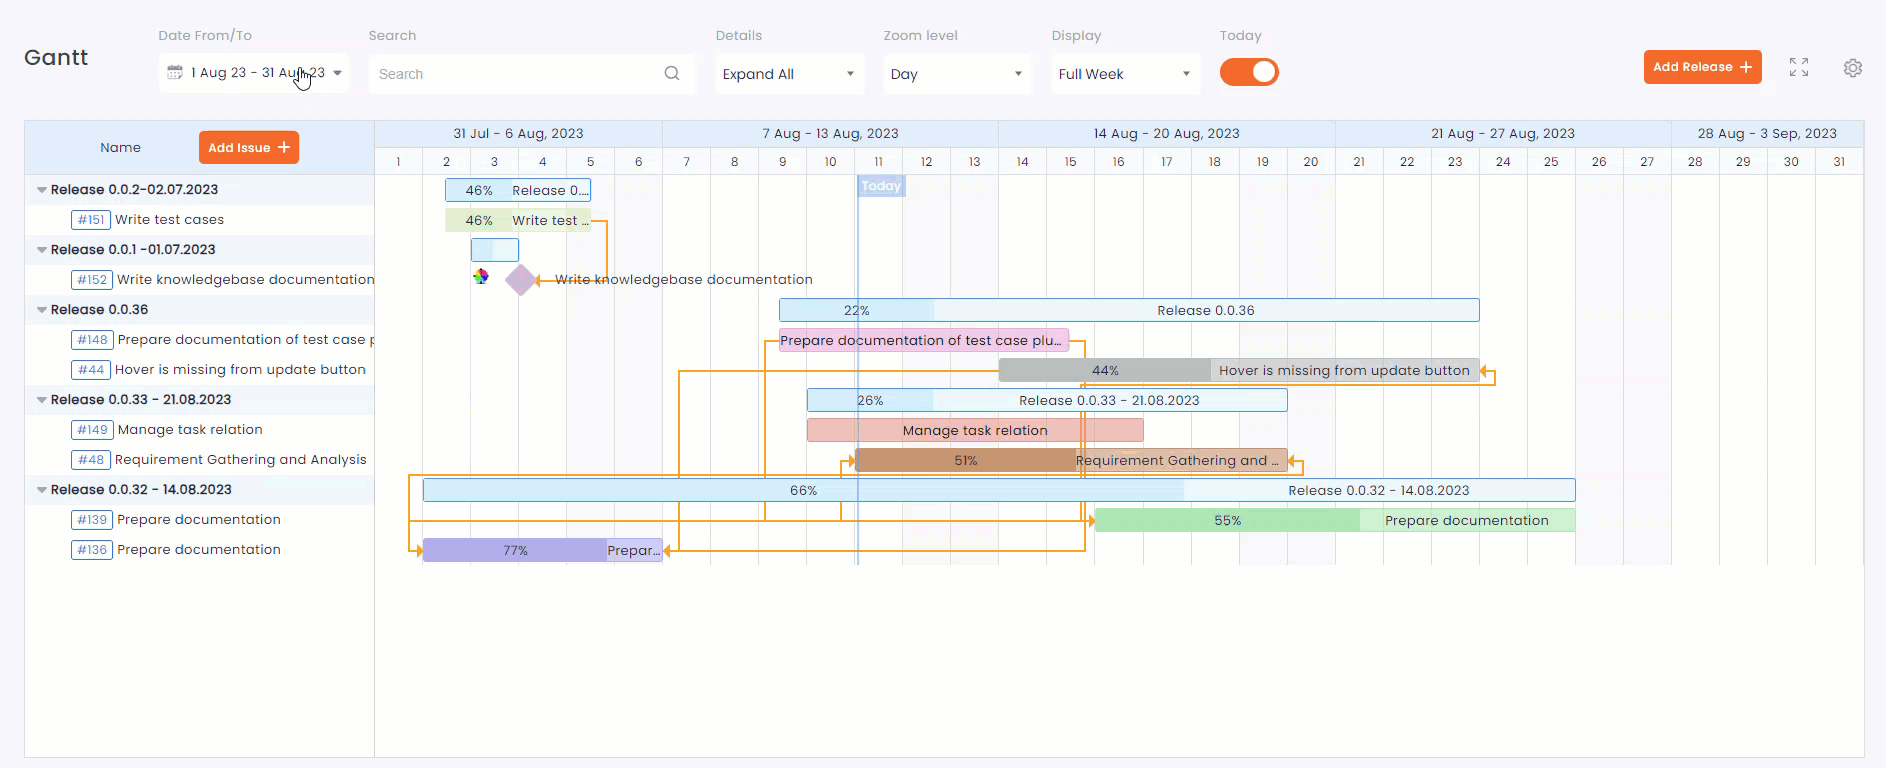The height and width of the screenshot is (768, 1886).
Task: Click the fullscreen expand icon
Action: (1798, 67)
